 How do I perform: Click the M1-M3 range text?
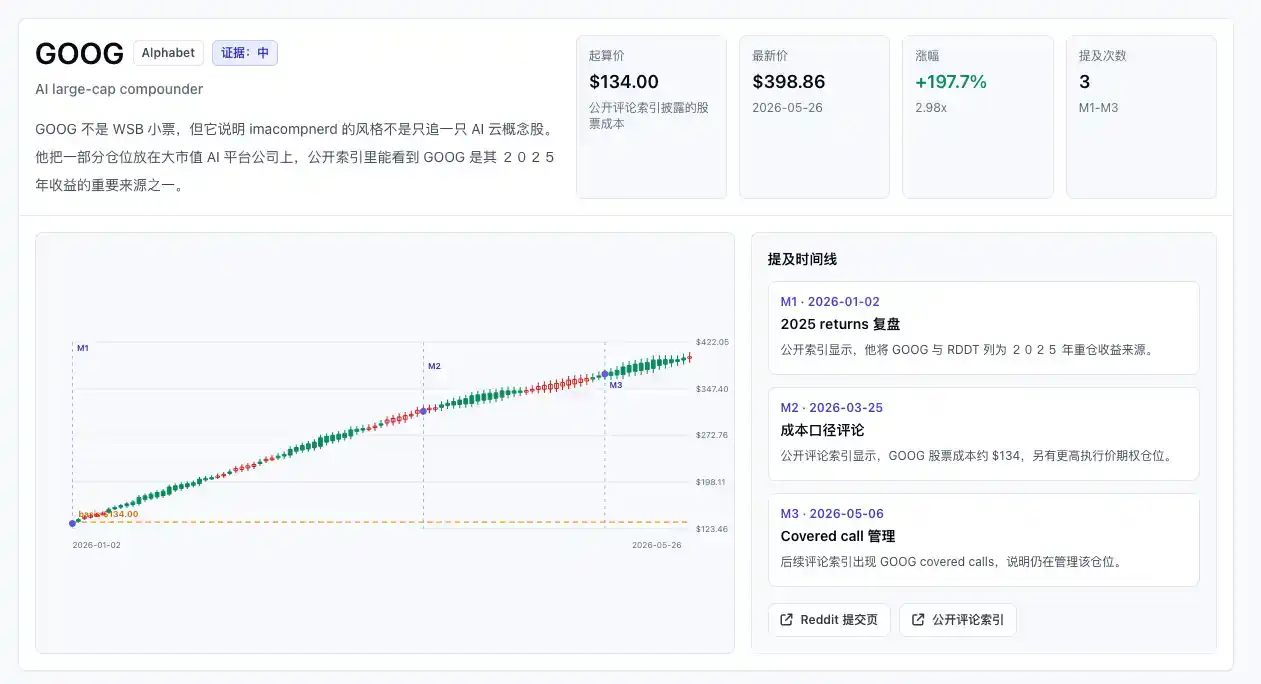tap(1098, 107)
